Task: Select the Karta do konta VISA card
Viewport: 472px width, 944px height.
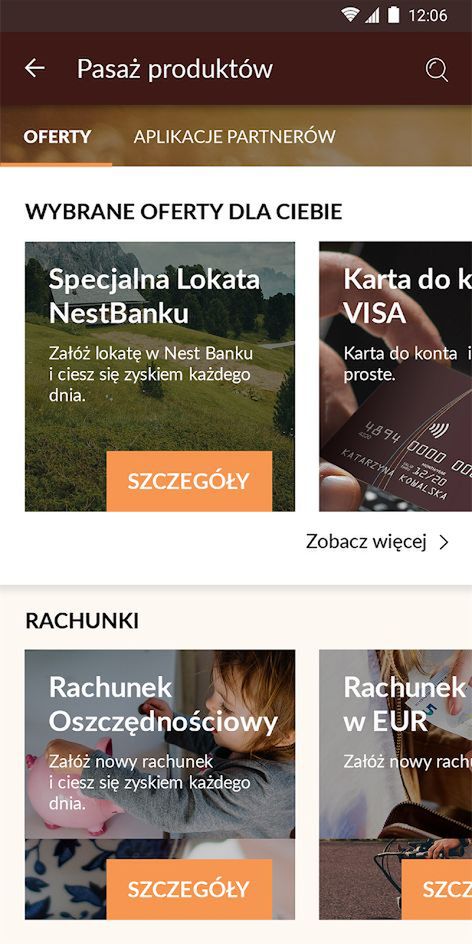Action: pos(396,377)
